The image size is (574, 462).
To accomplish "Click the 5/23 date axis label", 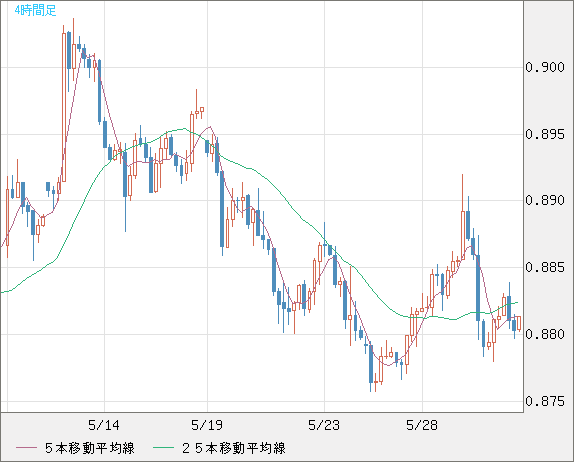I will tap(324, 425).
